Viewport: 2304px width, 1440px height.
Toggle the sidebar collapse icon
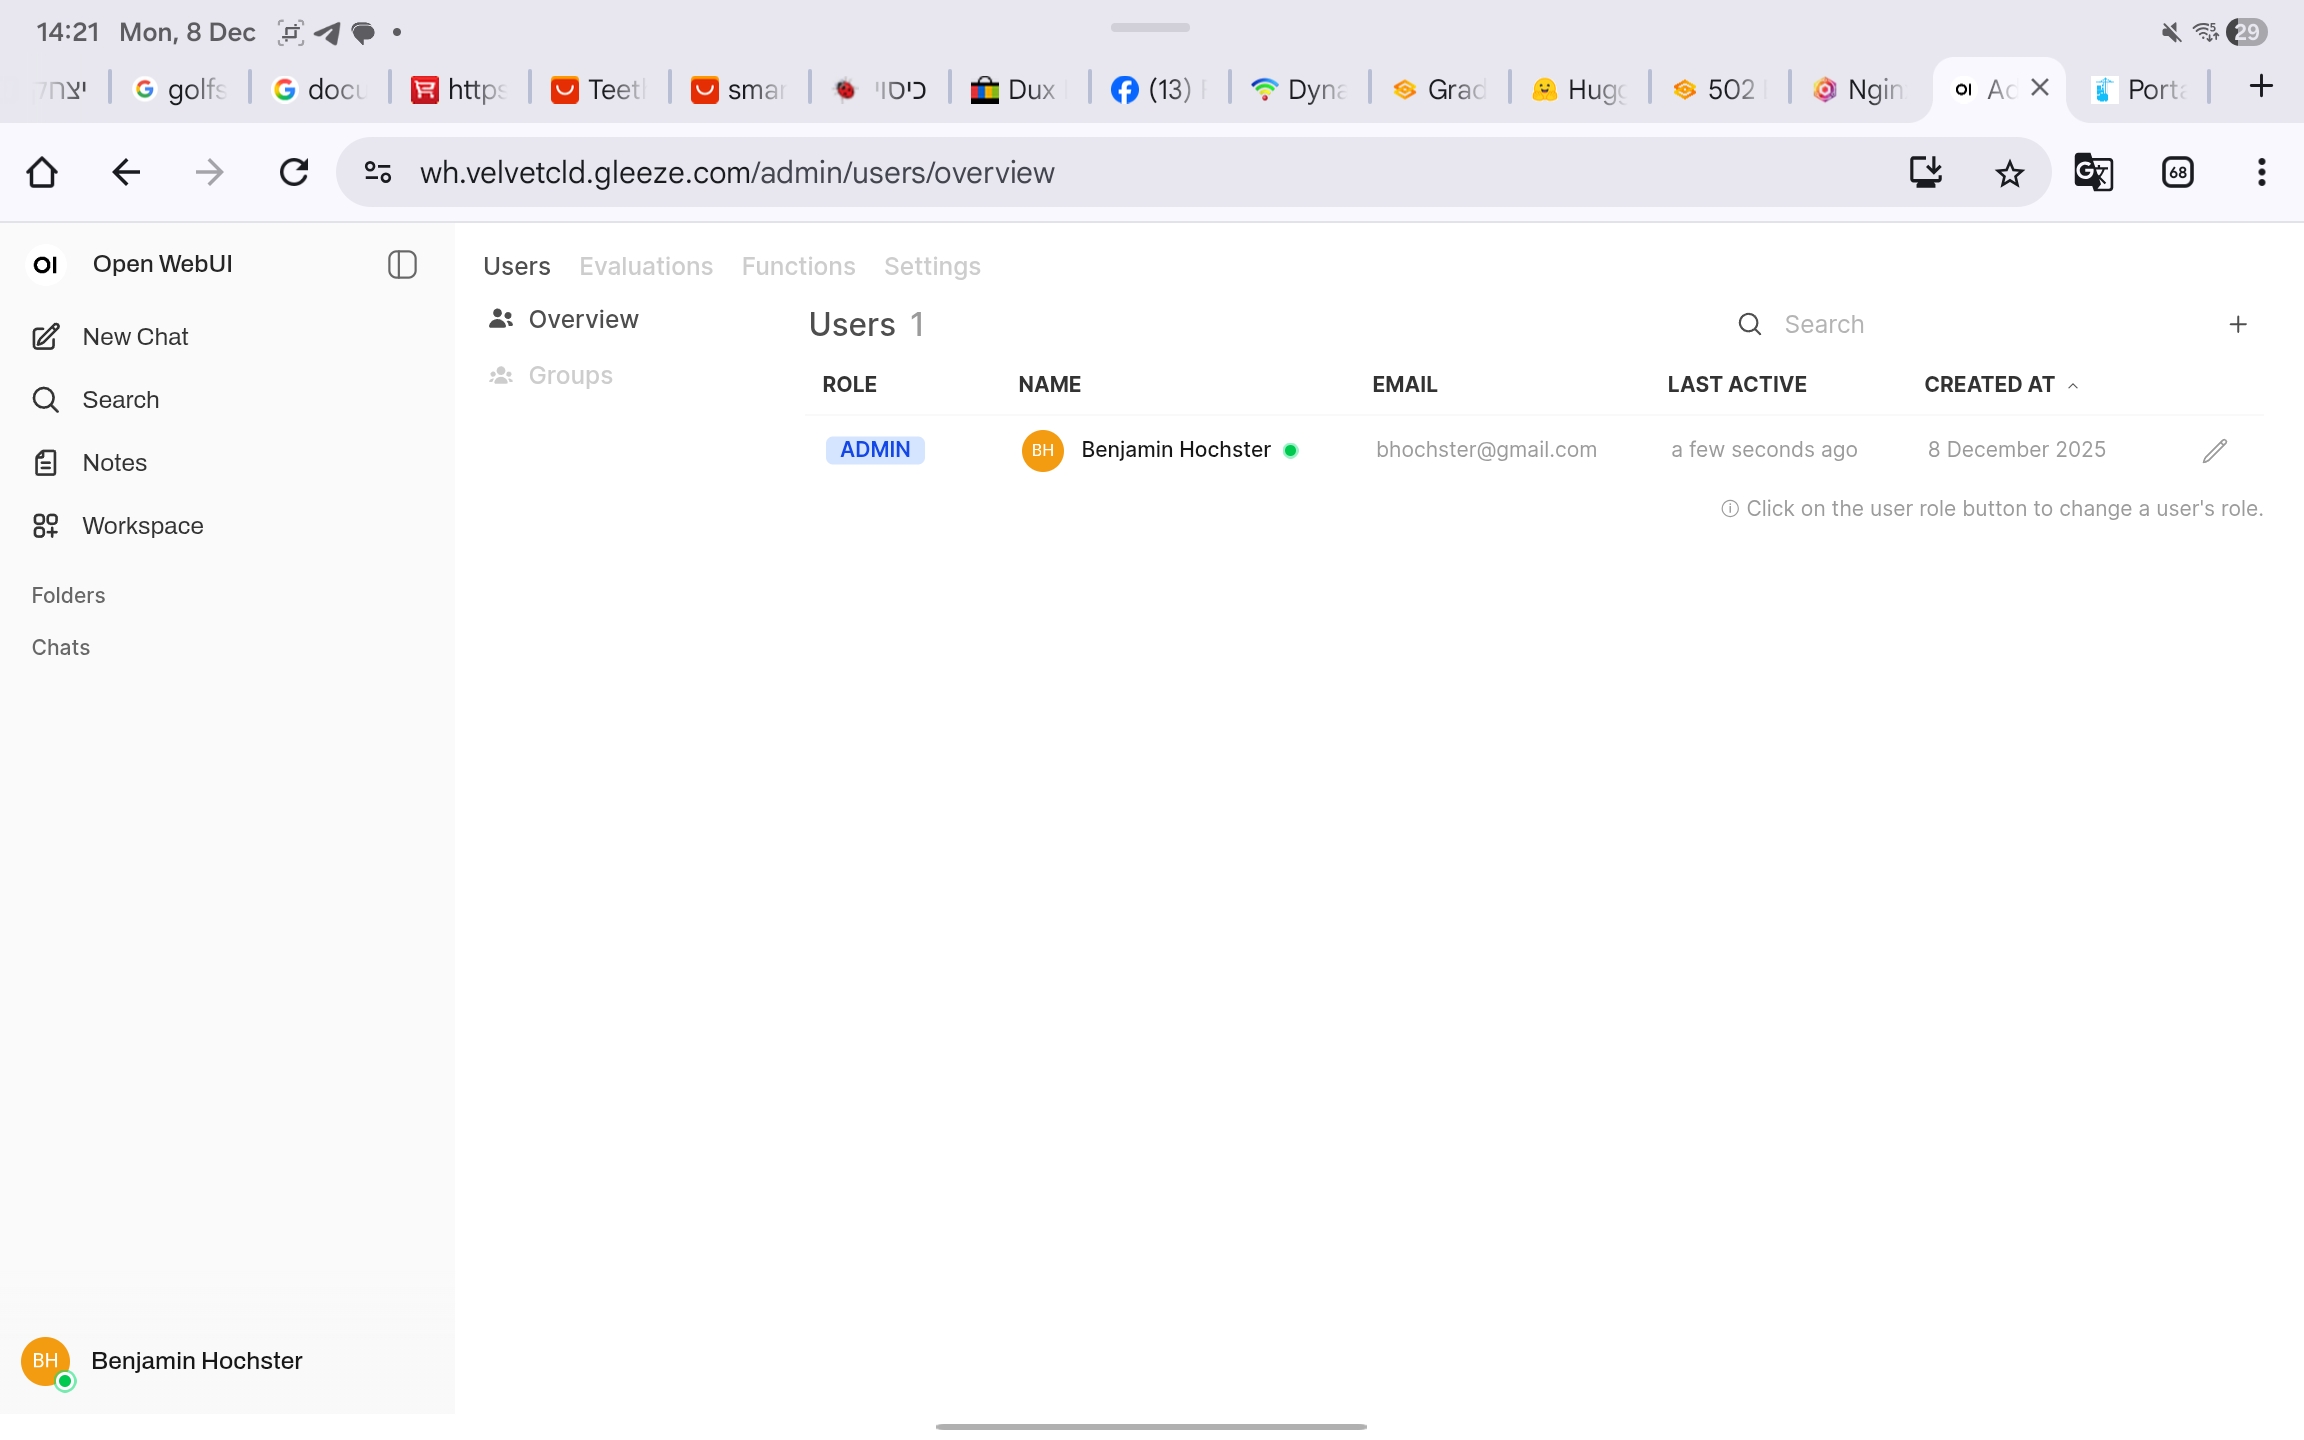click(x=402, y=264)
